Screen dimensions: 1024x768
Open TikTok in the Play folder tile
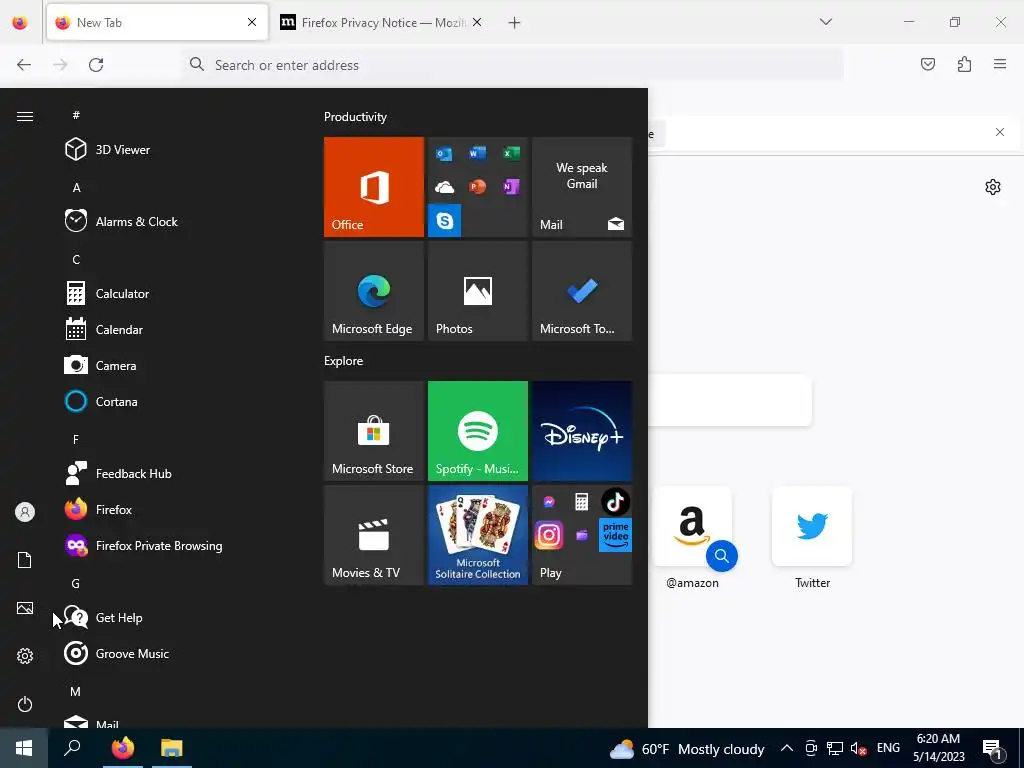point(615,502)
